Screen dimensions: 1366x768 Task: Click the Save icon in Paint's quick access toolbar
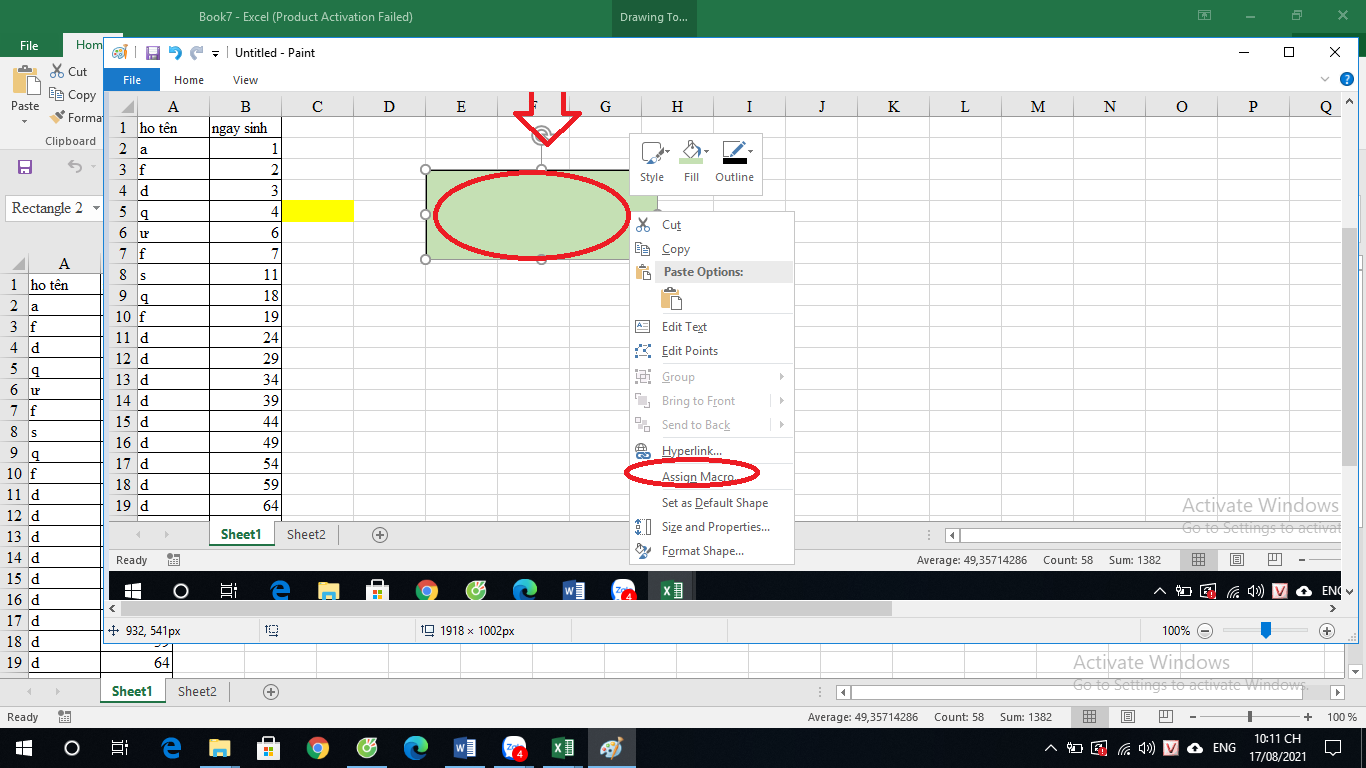153,53
